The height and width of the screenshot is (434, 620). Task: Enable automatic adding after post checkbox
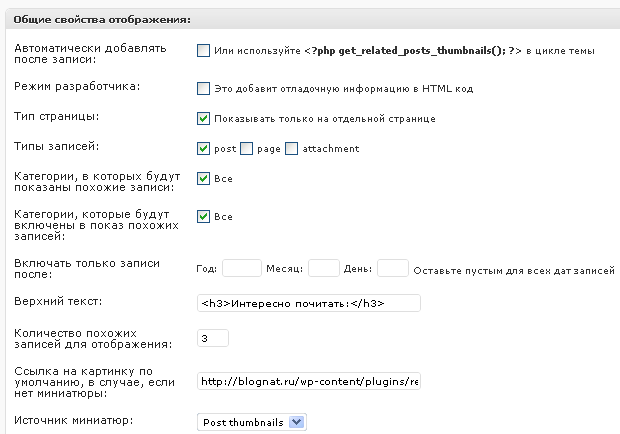tap(204, 50)
